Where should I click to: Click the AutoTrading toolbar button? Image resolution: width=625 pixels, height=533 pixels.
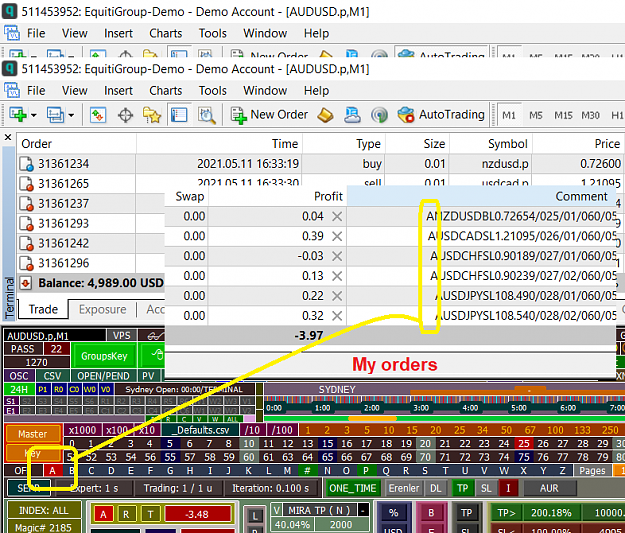(x=441, y=115)
